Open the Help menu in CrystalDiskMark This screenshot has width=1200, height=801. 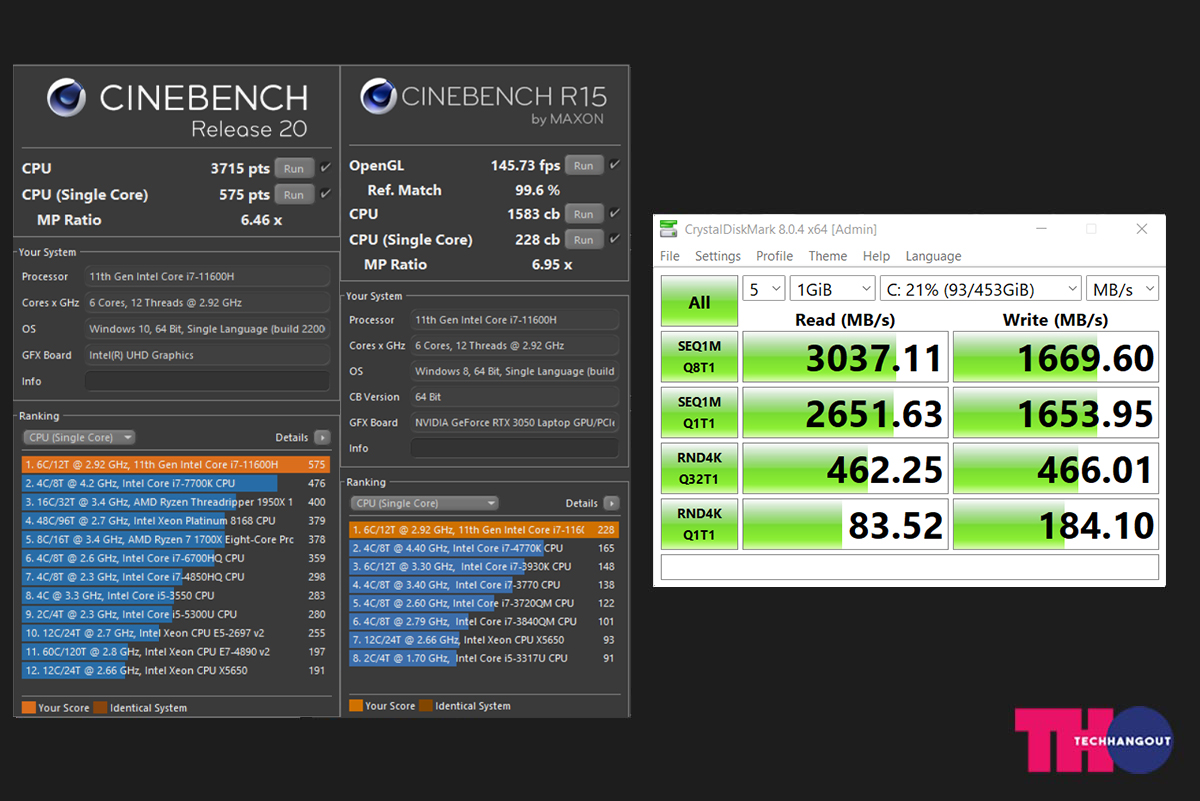point(876,256)
